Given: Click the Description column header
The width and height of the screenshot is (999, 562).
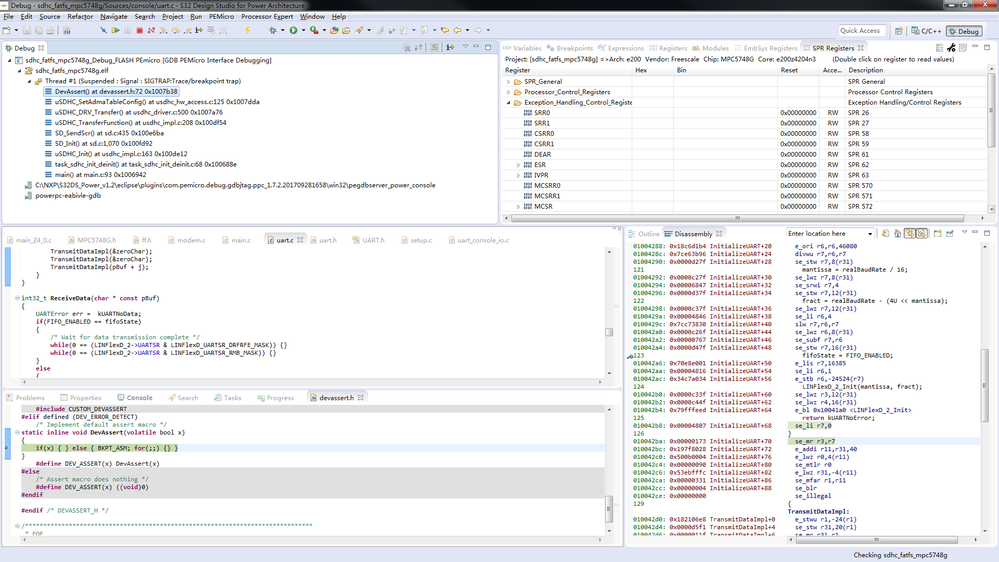Looking at the screenshot, I should [916, 70].
